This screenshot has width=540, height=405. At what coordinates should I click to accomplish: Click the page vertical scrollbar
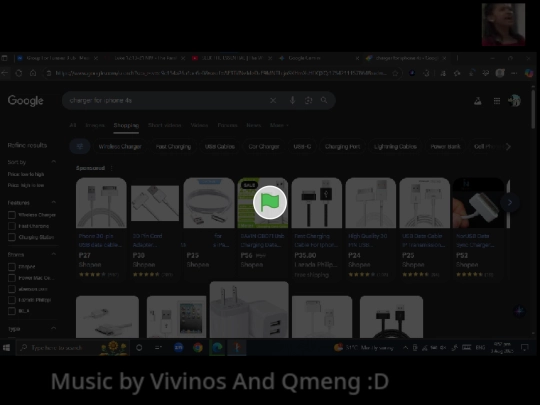(533, 109)
